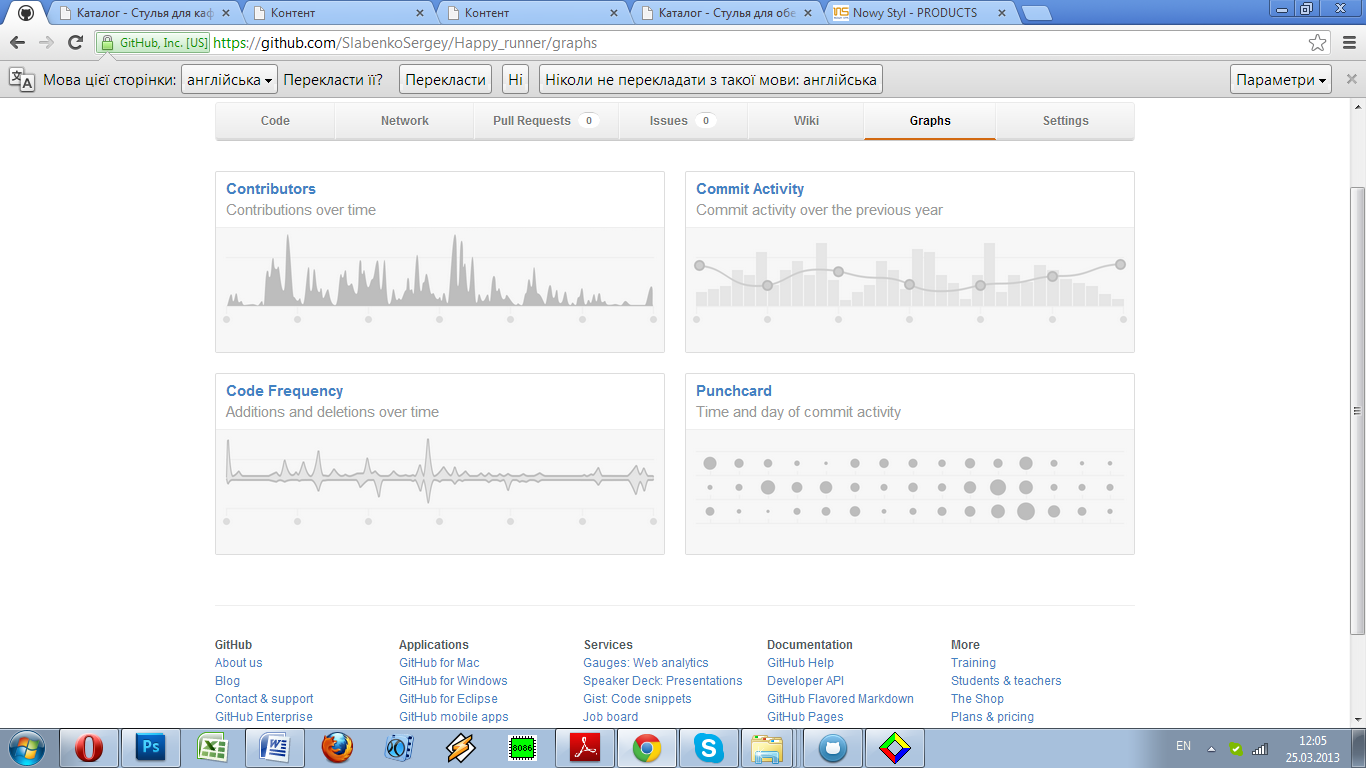
Task: Open Skype from the taskbar
Action: [708, 748]
